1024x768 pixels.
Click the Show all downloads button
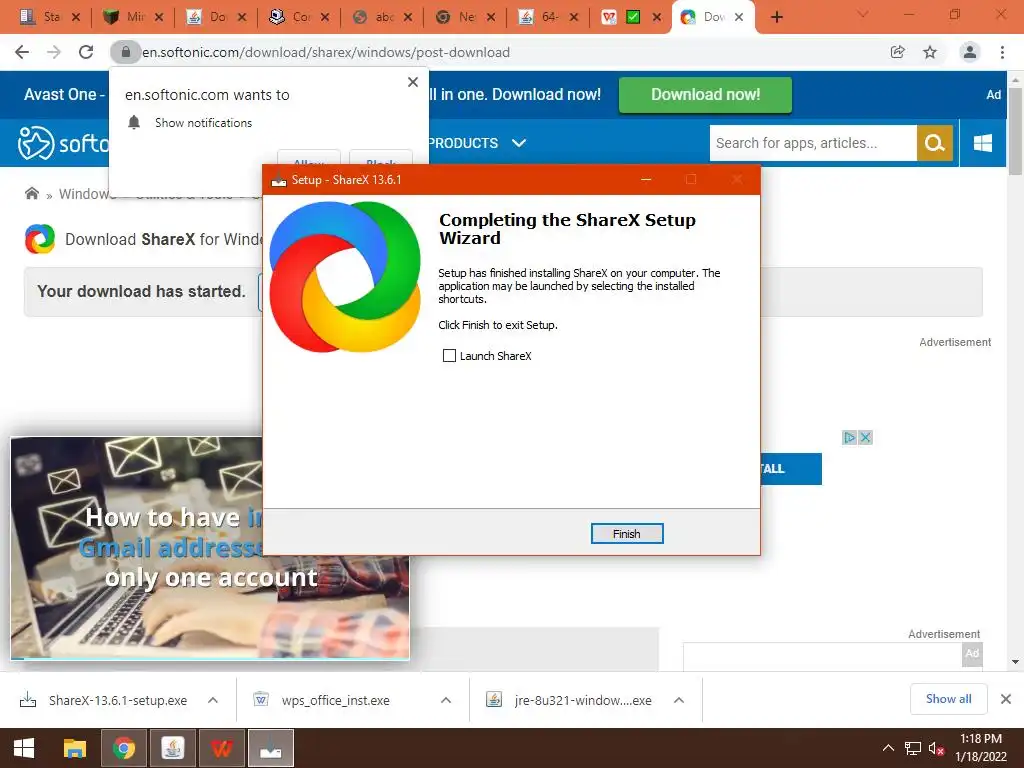(948, 699)
